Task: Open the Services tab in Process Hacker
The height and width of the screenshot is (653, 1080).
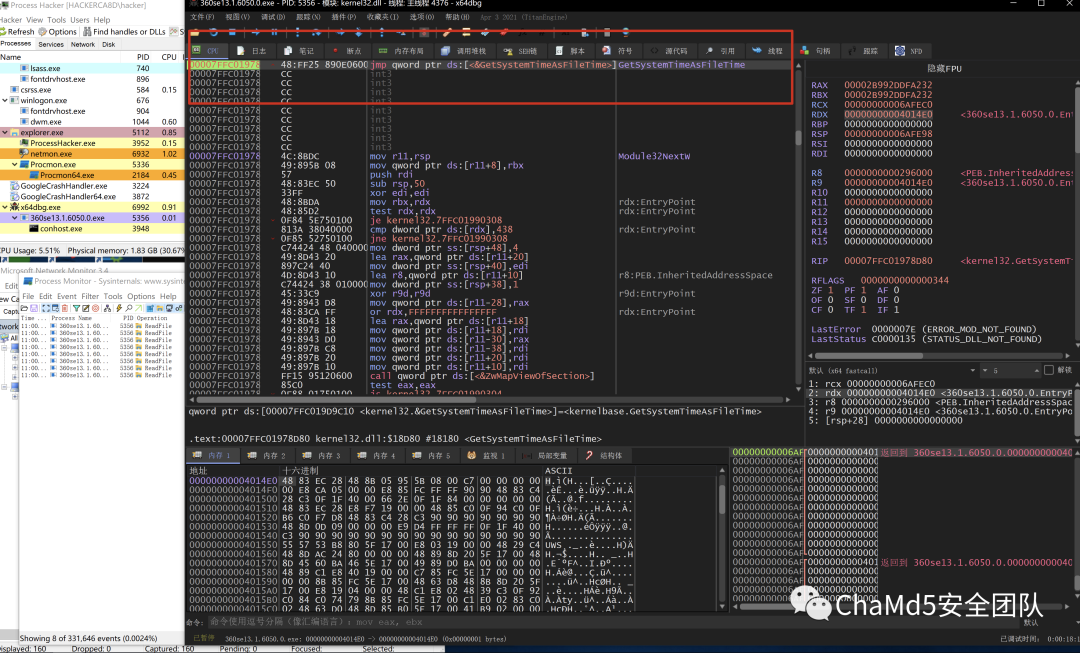Action: click(x=51, y=44)
